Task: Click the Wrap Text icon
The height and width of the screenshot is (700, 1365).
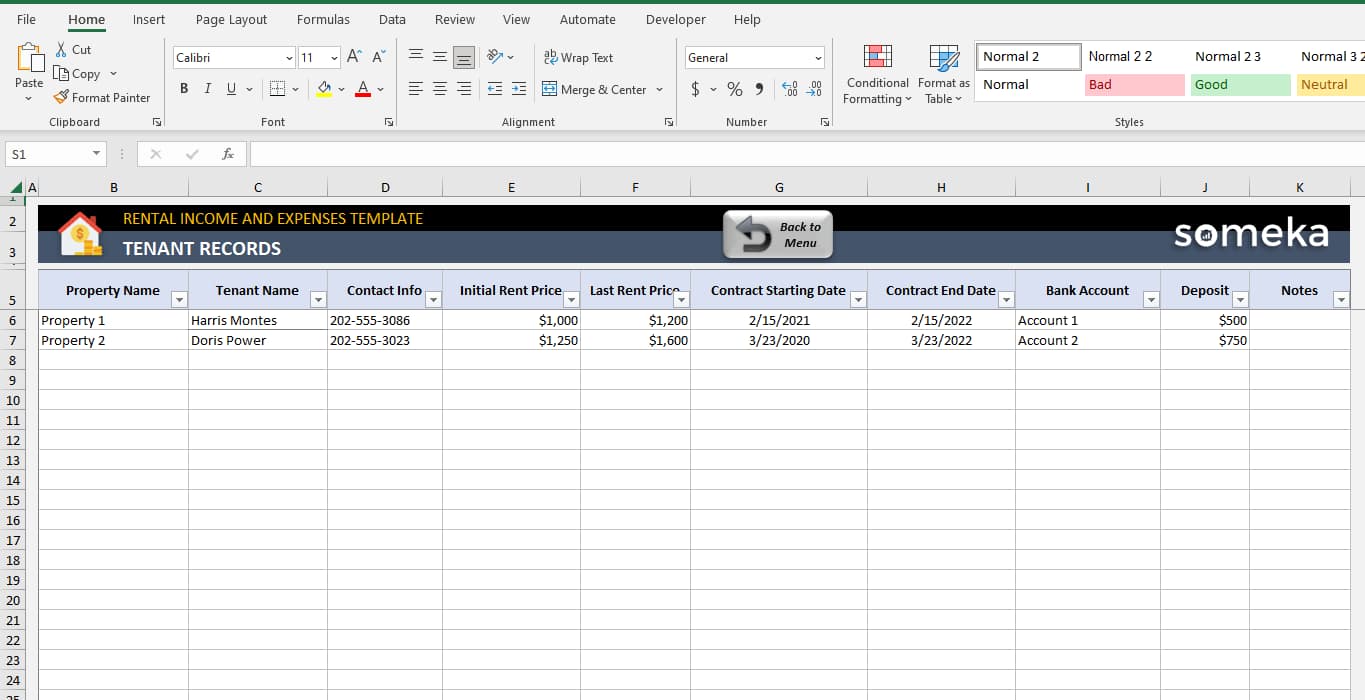Action: 579,57
